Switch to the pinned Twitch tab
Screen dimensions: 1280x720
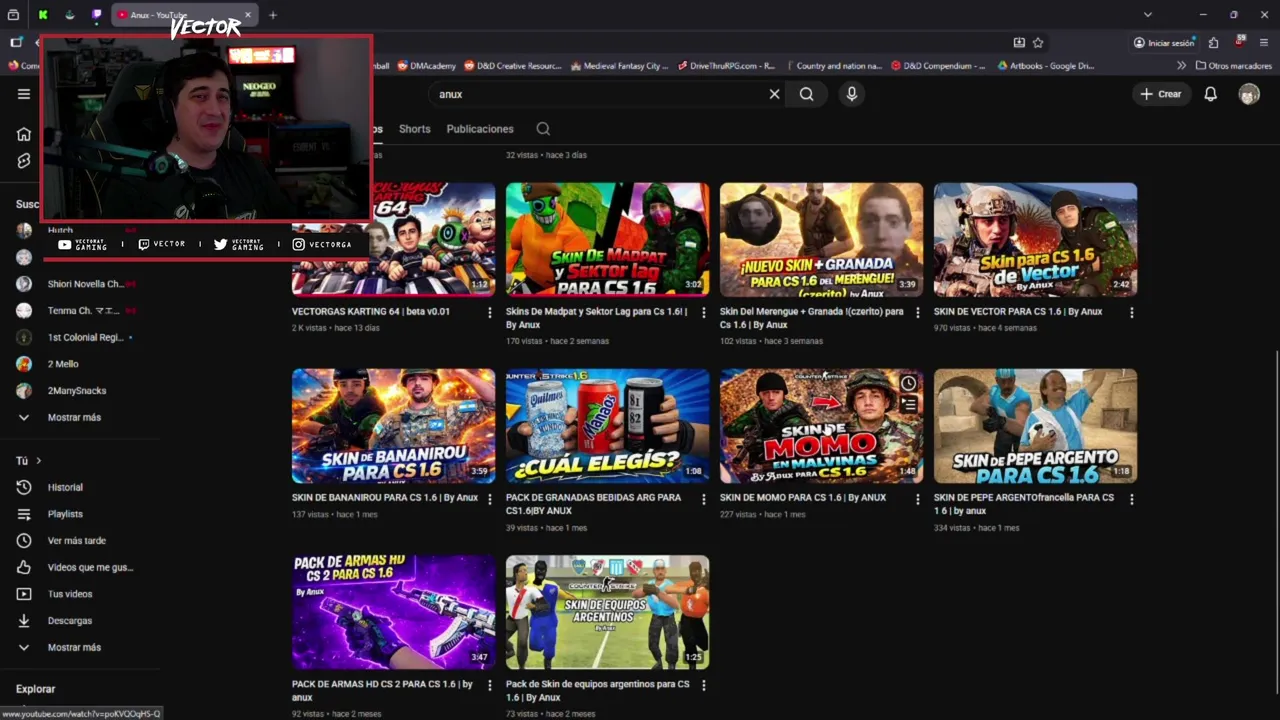pyautogui.click(x=96, y=15)
